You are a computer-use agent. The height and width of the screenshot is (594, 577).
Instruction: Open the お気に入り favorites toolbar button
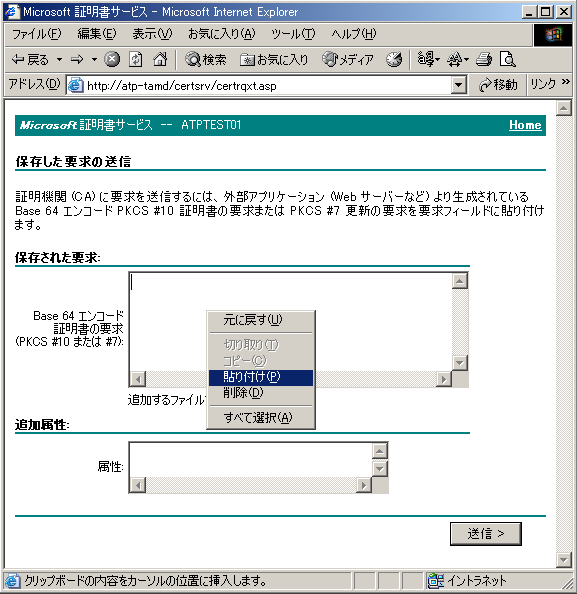274,59
